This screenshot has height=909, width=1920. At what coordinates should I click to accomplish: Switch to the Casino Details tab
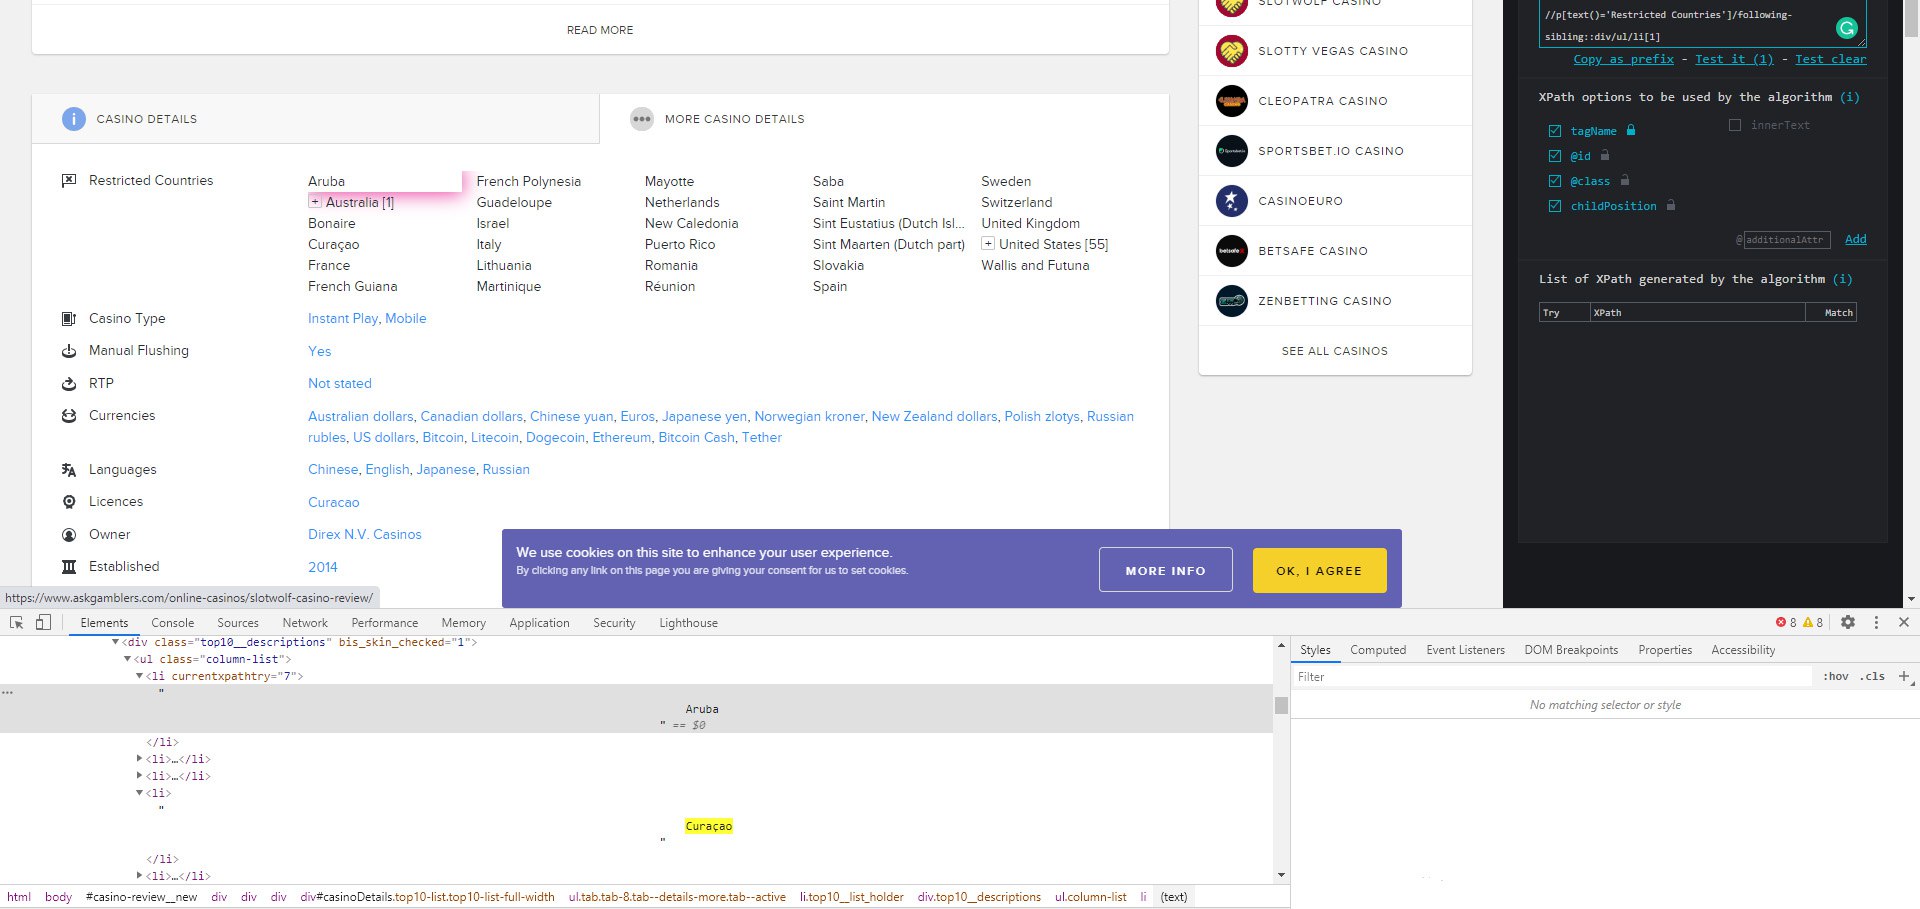tap(316, 119)
